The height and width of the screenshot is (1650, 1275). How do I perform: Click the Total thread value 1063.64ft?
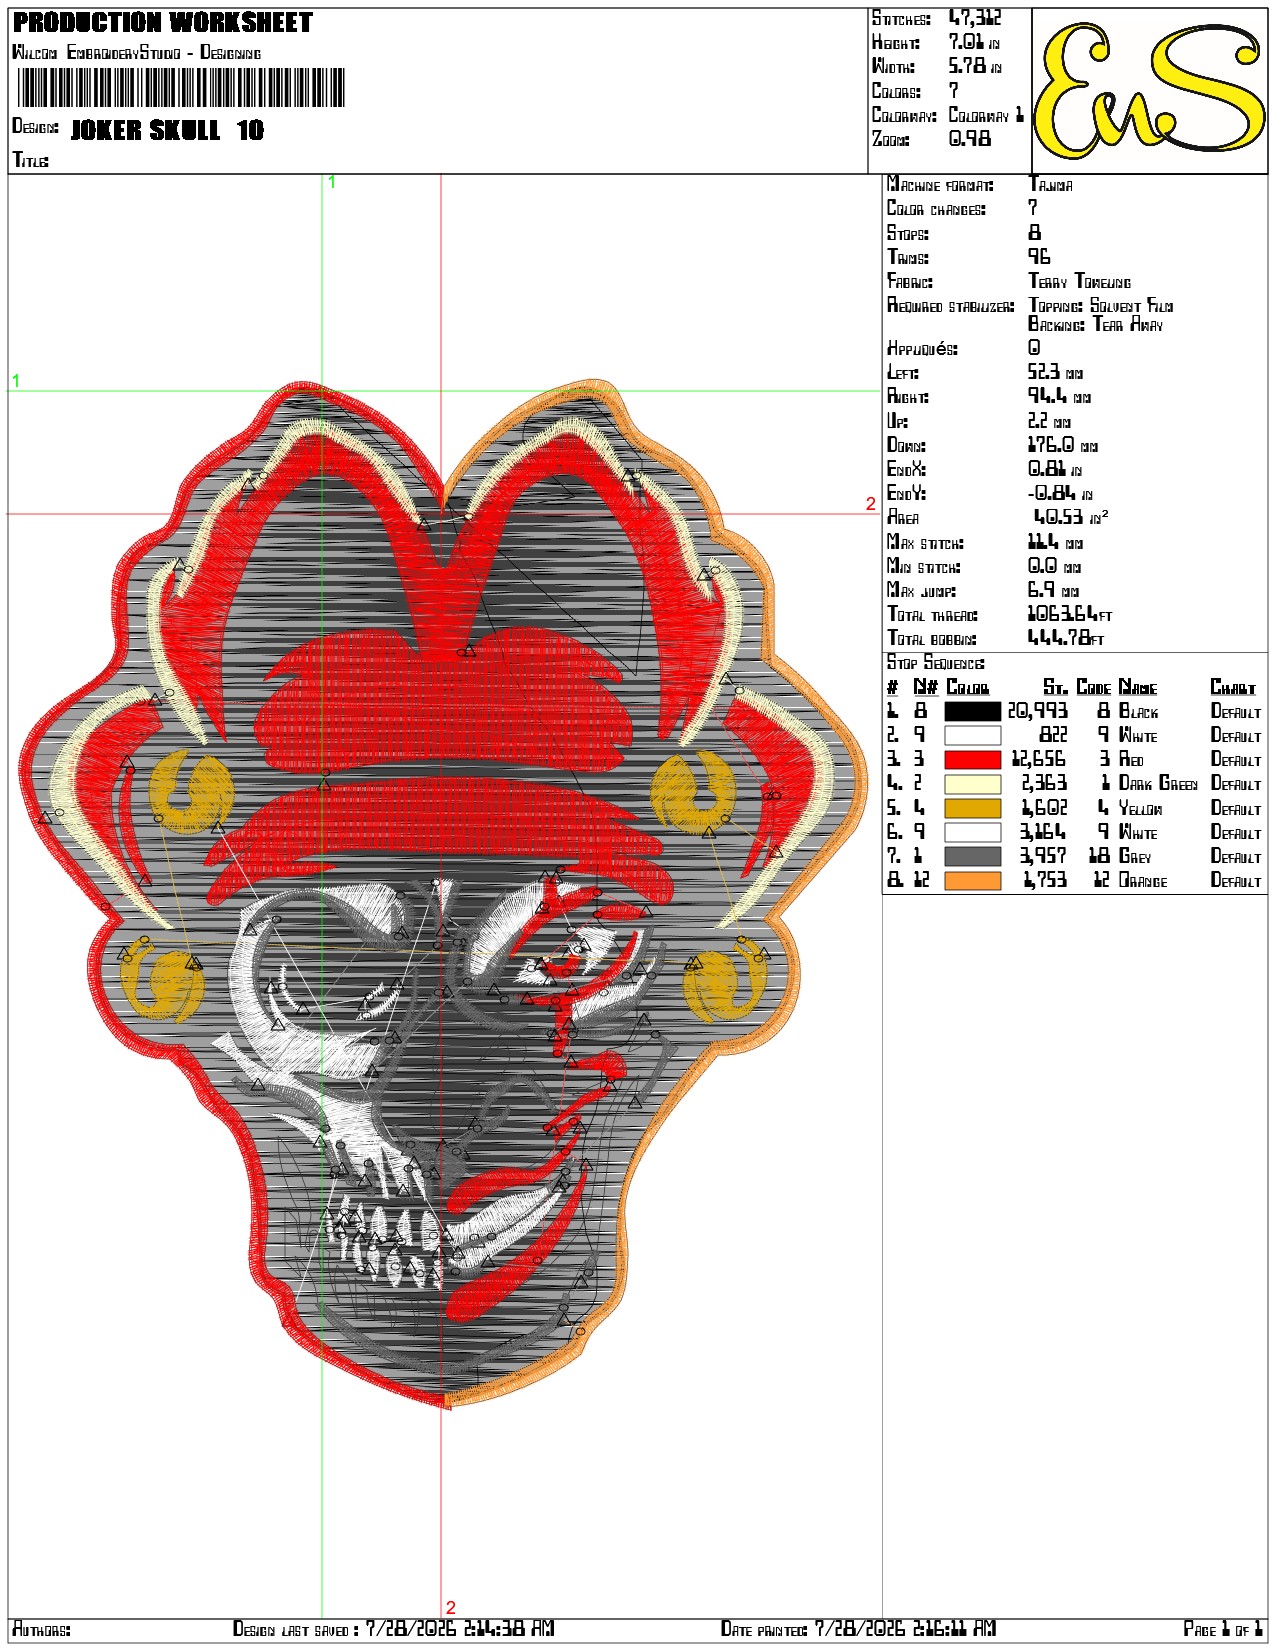1071,615
